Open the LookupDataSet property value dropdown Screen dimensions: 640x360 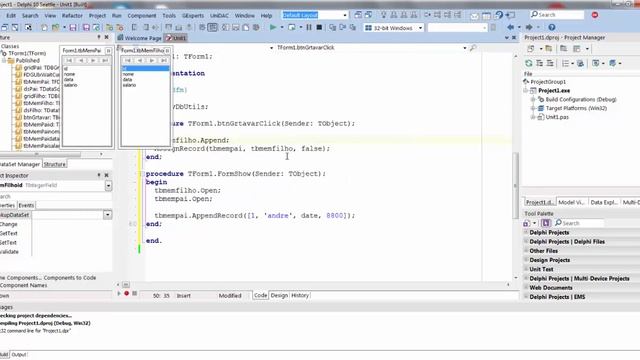click(107, 215)
